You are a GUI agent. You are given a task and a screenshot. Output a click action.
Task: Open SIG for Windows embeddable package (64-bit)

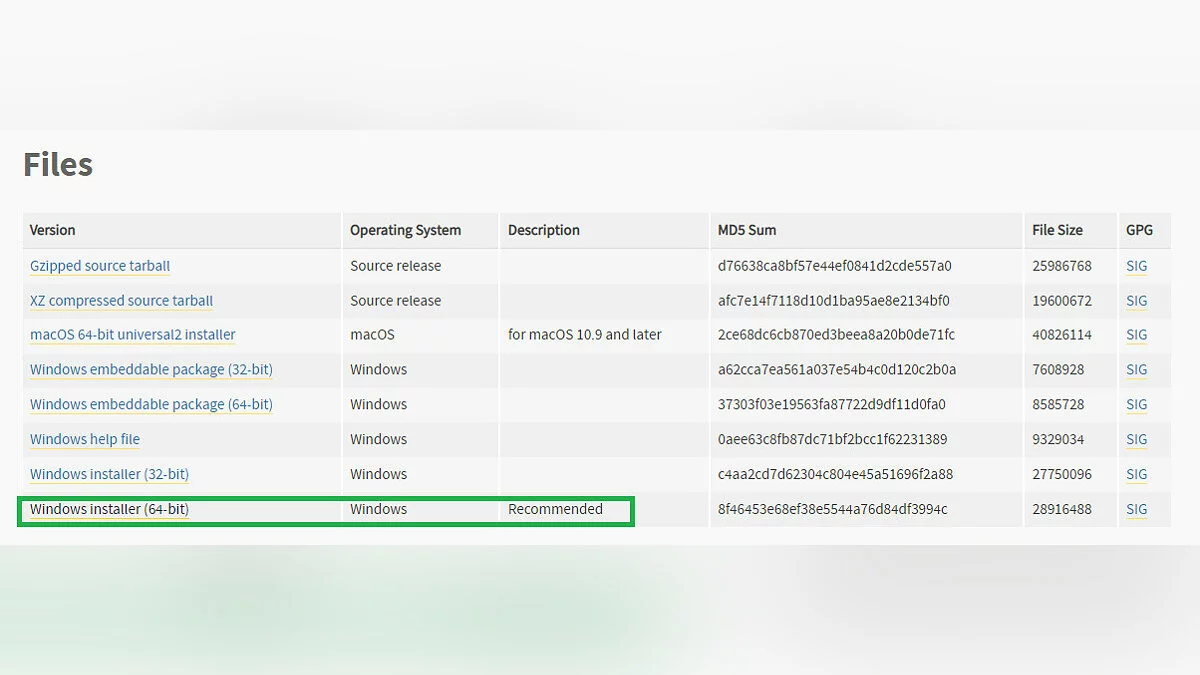tap(1136, 405)
